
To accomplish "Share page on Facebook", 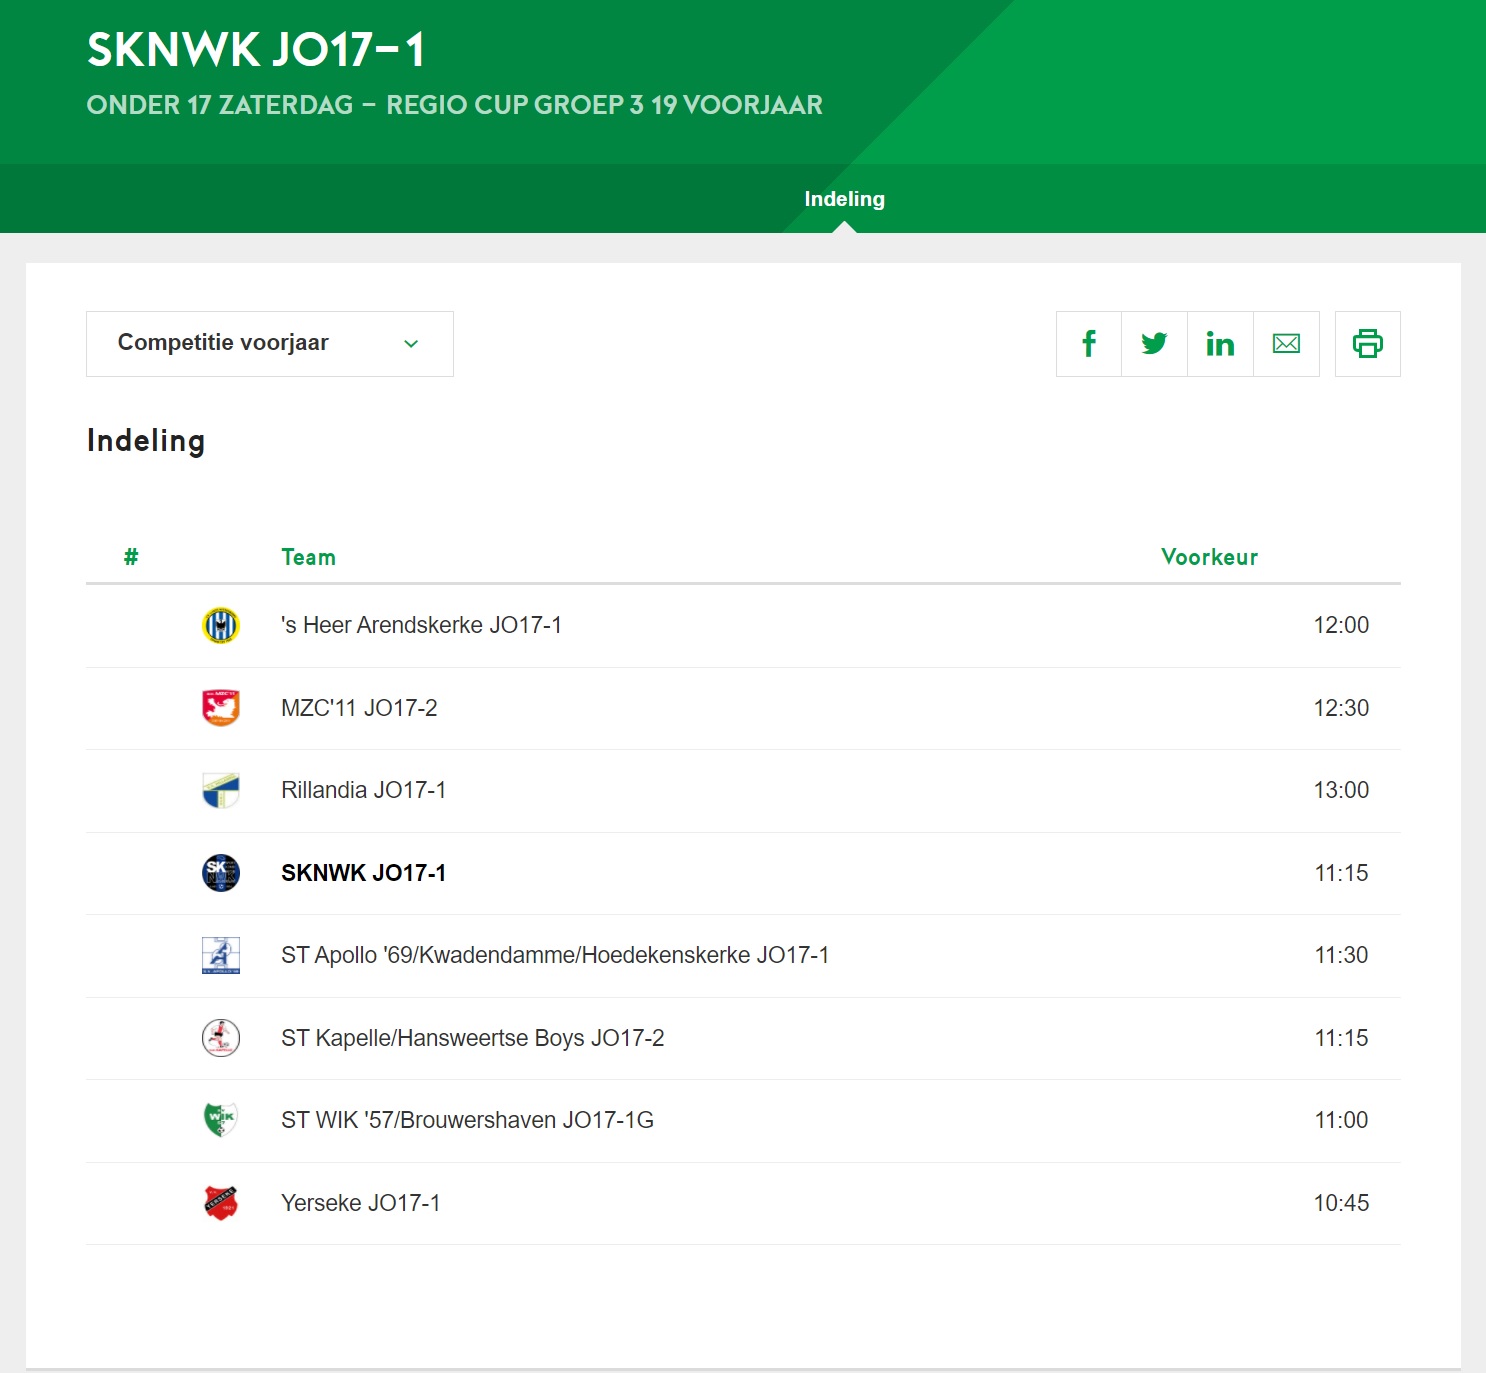I will (1089, 344).
